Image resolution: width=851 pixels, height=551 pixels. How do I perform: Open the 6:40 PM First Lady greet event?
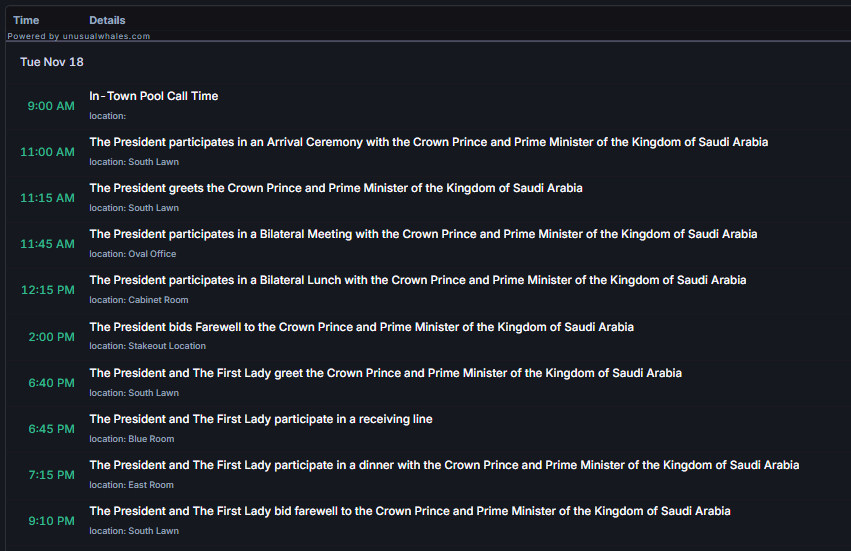385,373
